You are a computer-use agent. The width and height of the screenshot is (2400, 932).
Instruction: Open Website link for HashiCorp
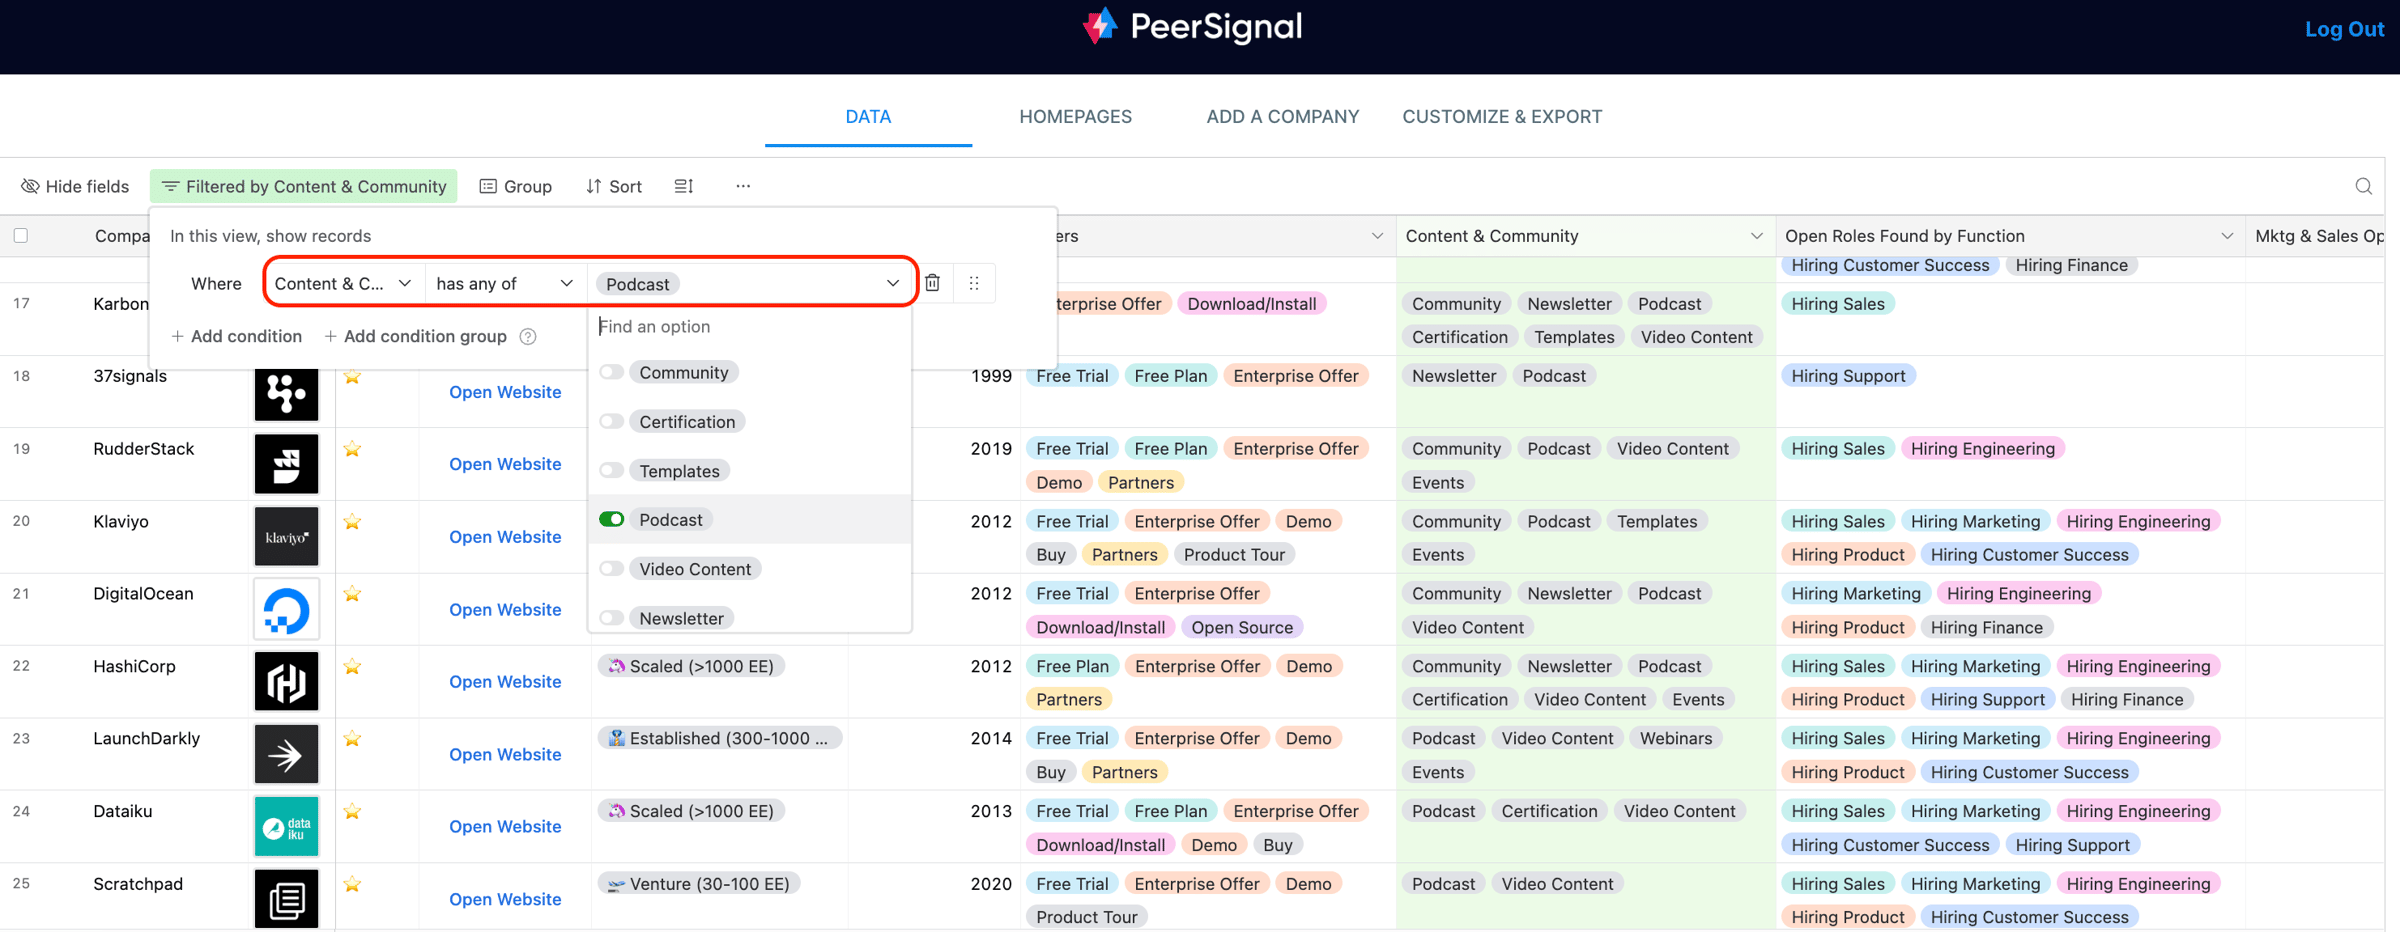click(x=505, y=682)
